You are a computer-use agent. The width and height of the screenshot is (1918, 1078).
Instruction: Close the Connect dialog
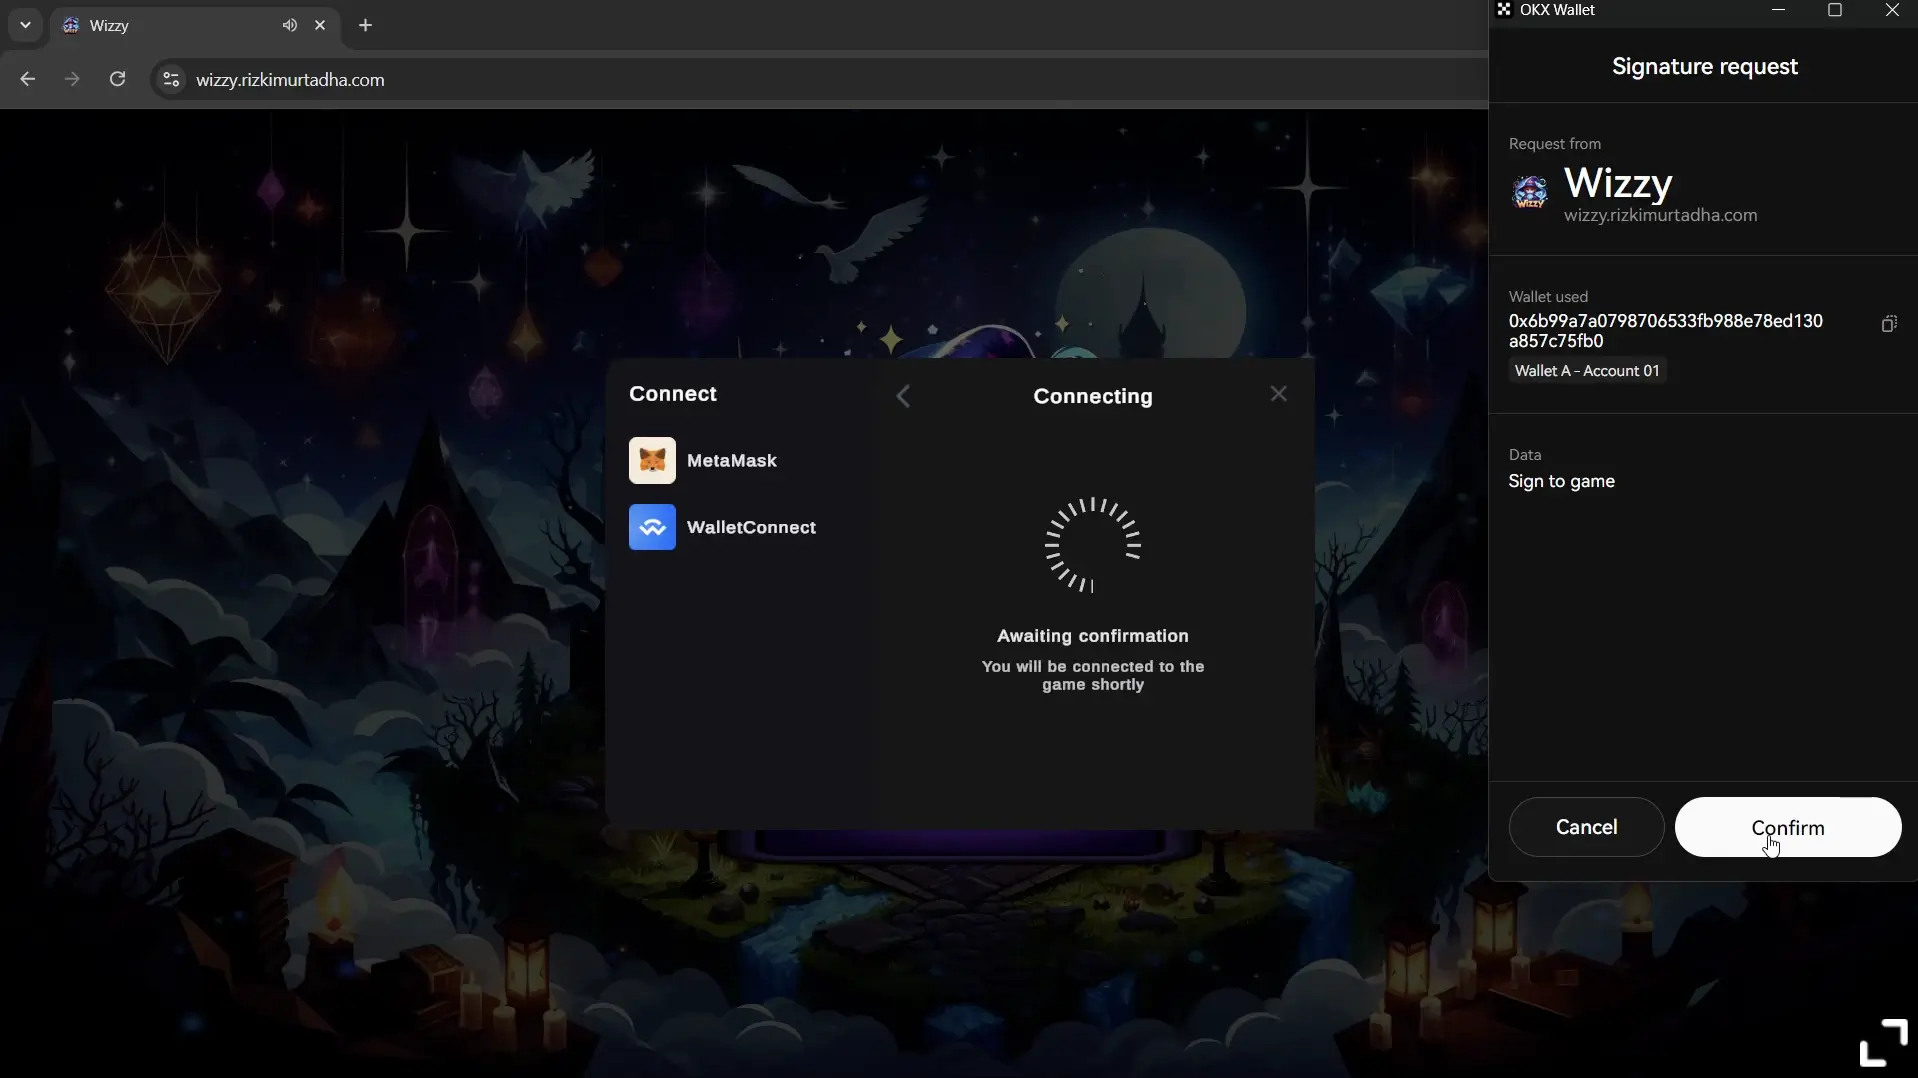pyautogui.click(x=1278, y=394)
